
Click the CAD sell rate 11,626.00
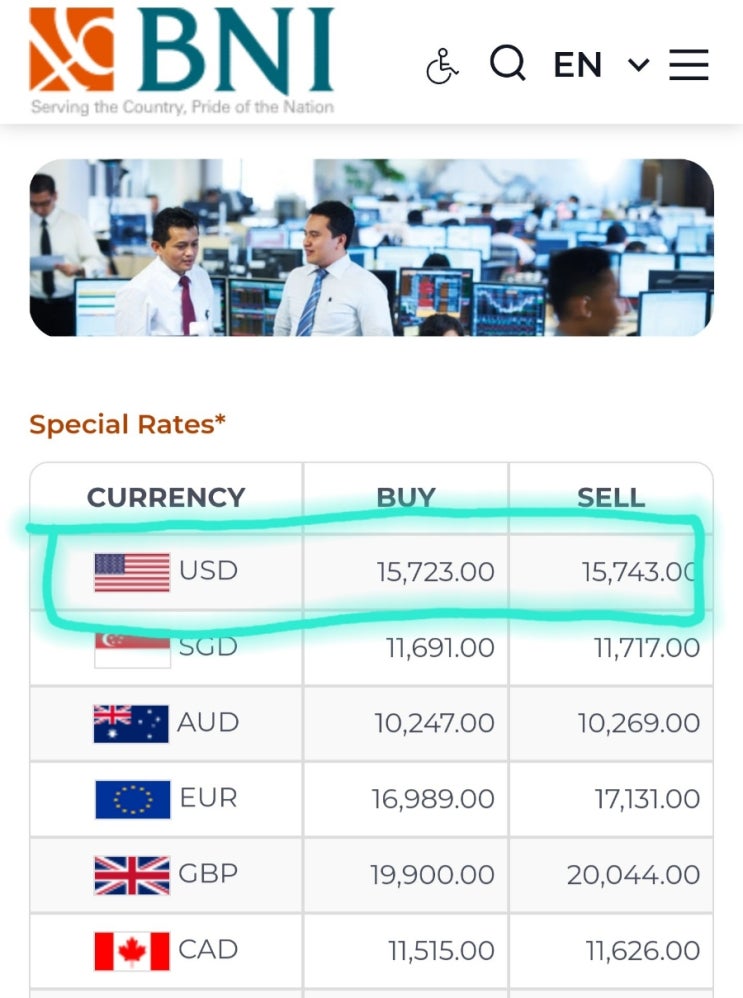point(643,951)
